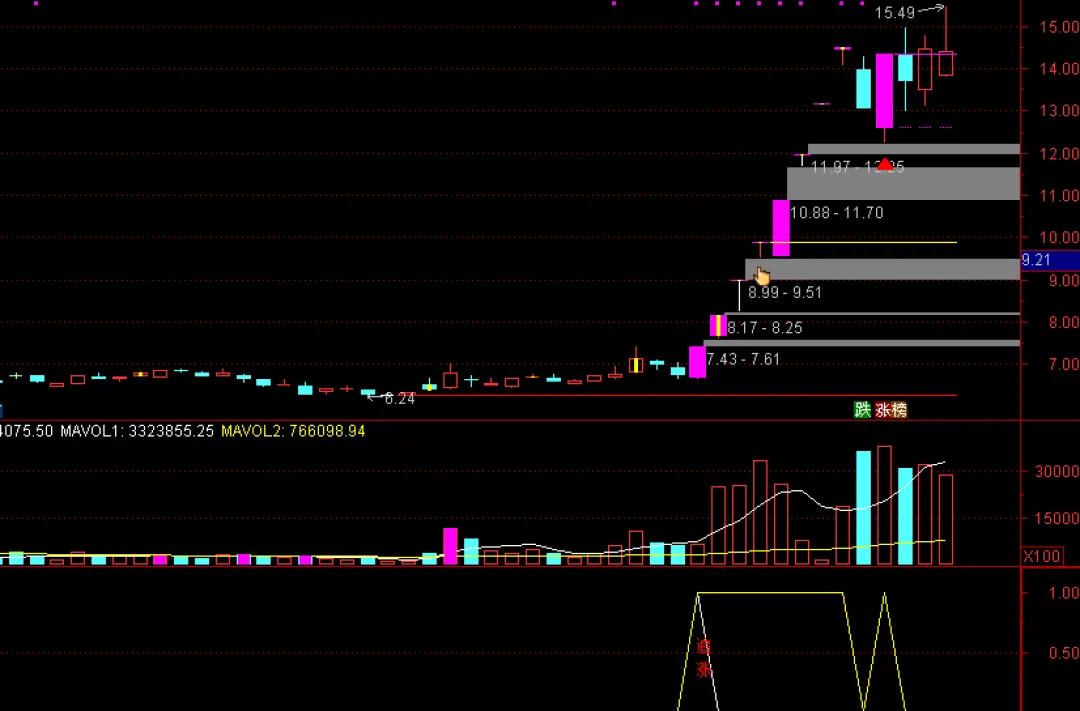Click the red 追涨 signal label
This screenshot has width=1080, height=711.
[x=703, y=658]
